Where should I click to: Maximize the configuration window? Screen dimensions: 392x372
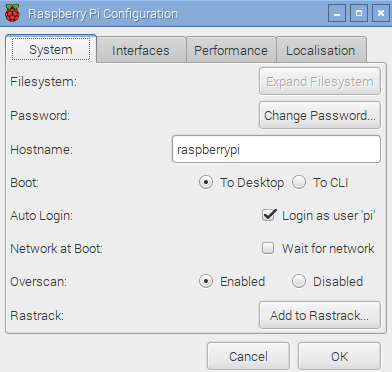359,13
